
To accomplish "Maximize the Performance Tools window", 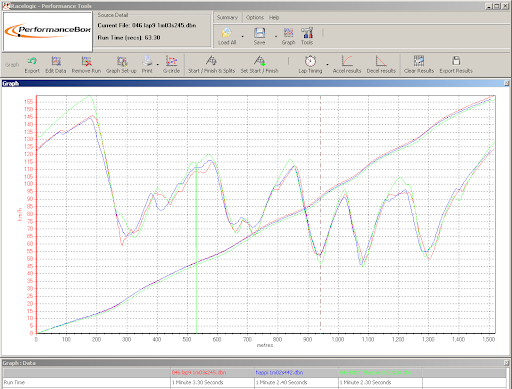I will click(496, 6).
